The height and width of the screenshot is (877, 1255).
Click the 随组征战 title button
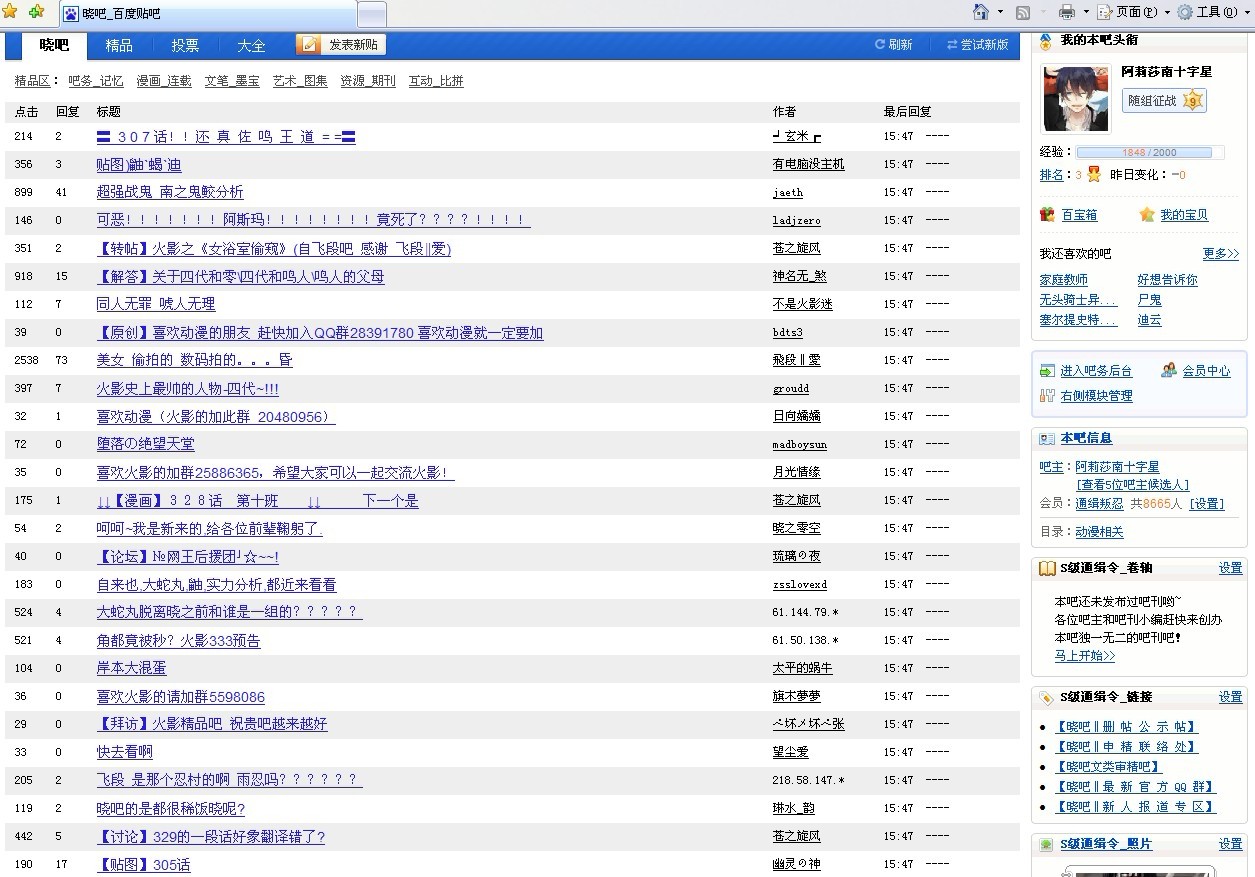(1163, 101)
